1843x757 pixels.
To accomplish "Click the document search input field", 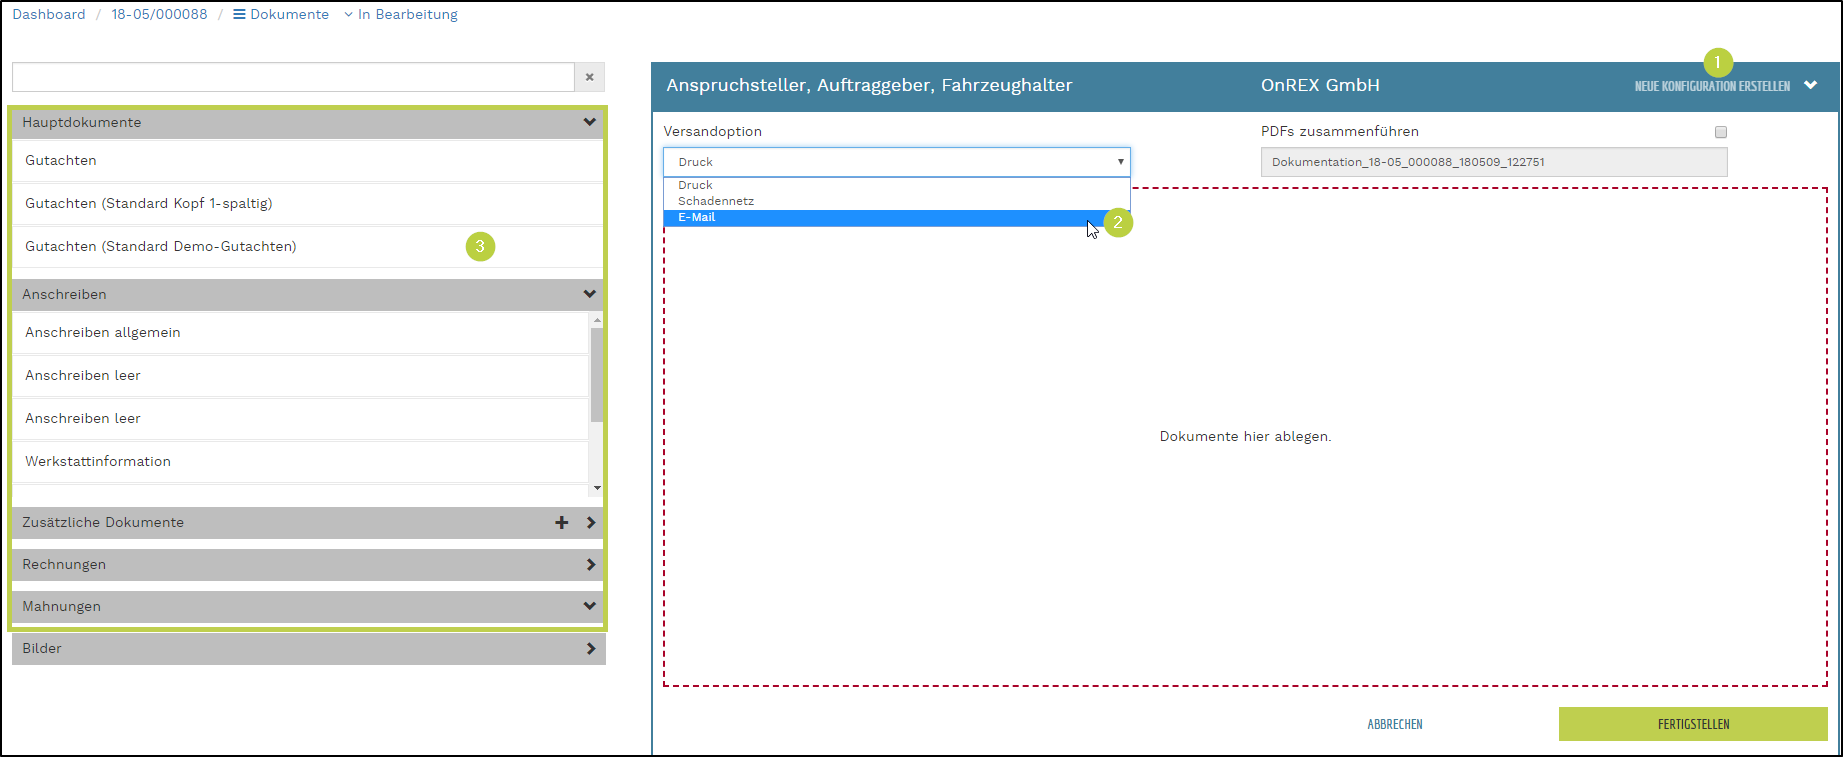I will tap(293, 77).
